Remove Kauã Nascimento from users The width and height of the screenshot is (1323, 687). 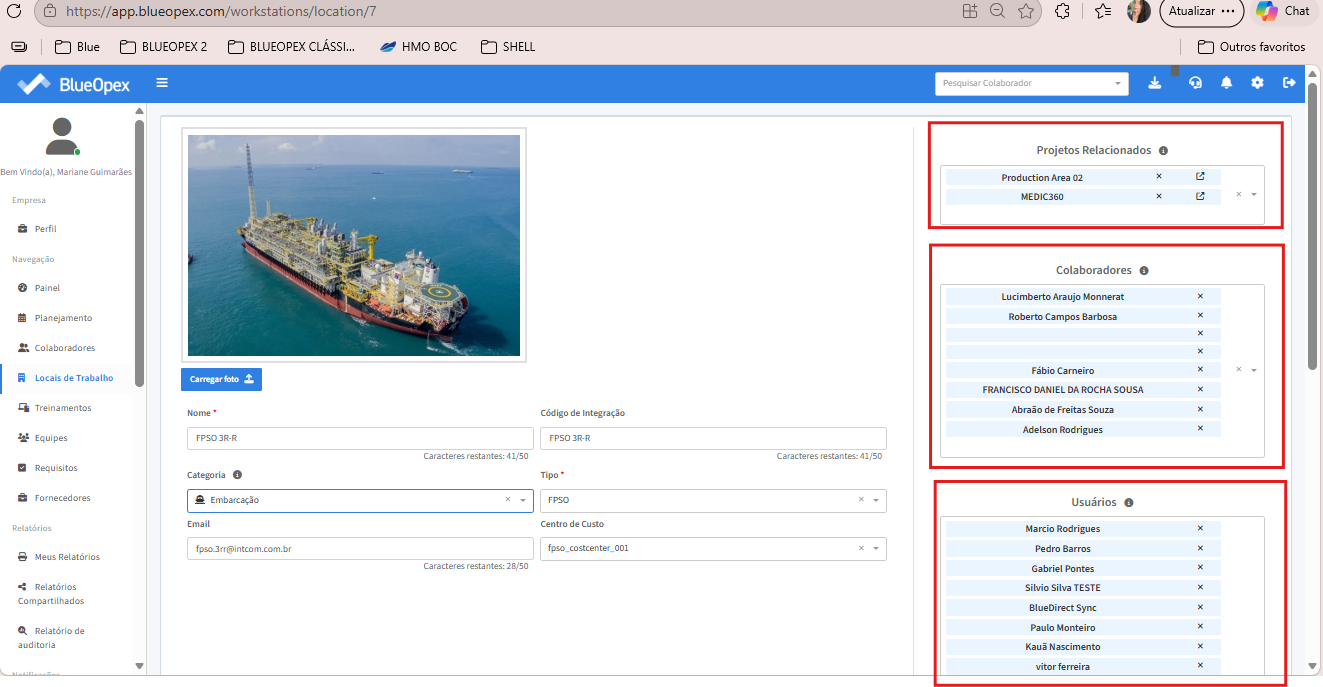point(1200,646)
